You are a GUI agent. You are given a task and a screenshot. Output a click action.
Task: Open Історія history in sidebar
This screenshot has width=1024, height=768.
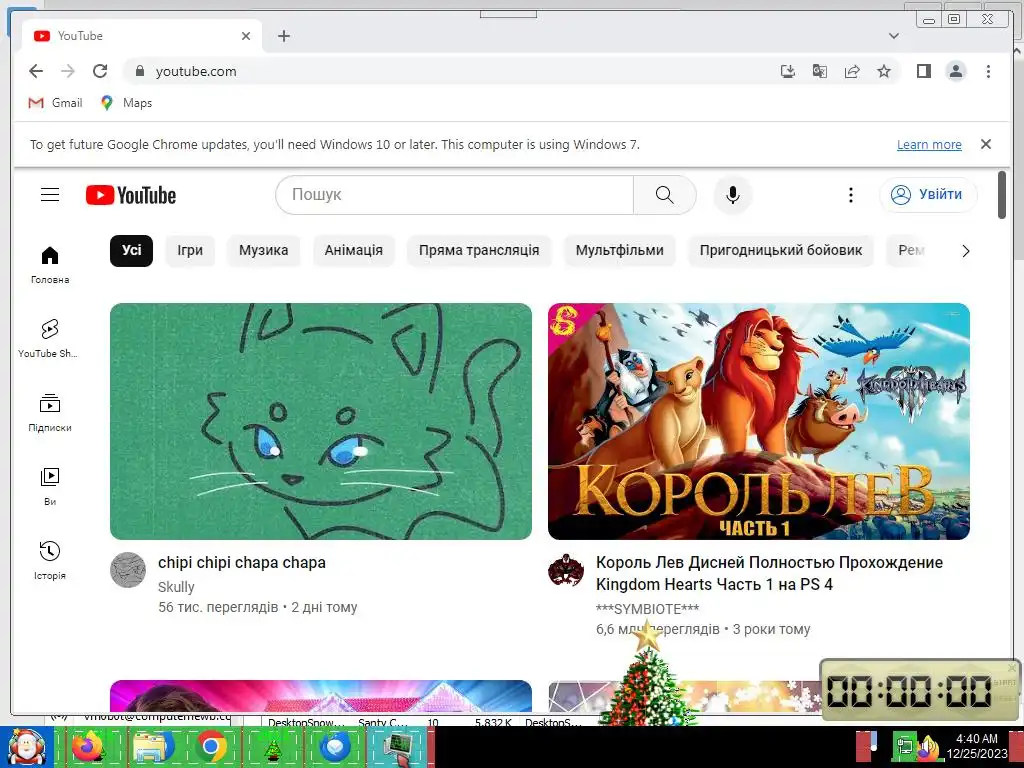pyautogui.click(x=50, y=560)
